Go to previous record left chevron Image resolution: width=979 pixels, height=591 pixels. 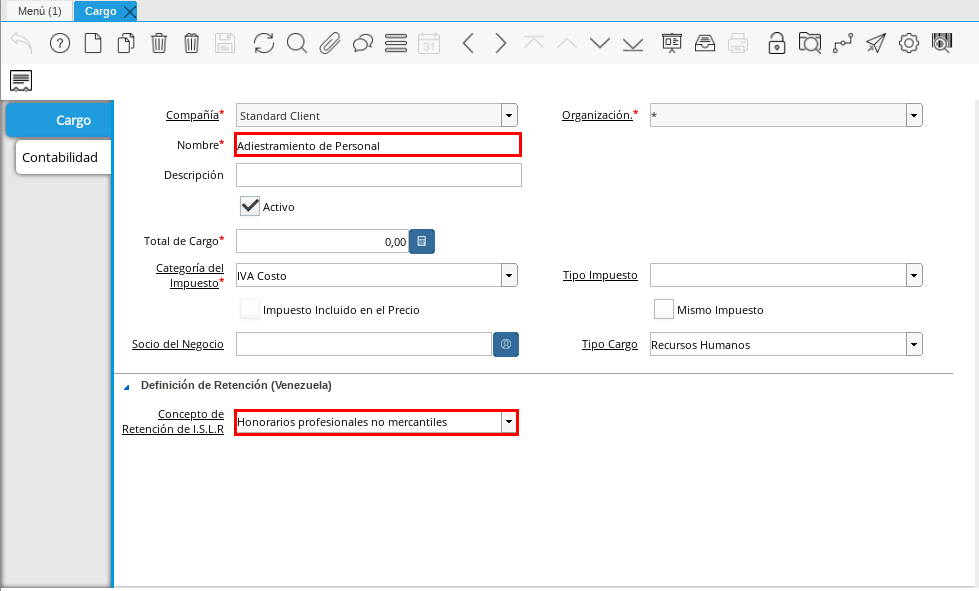tap(468, 43)
